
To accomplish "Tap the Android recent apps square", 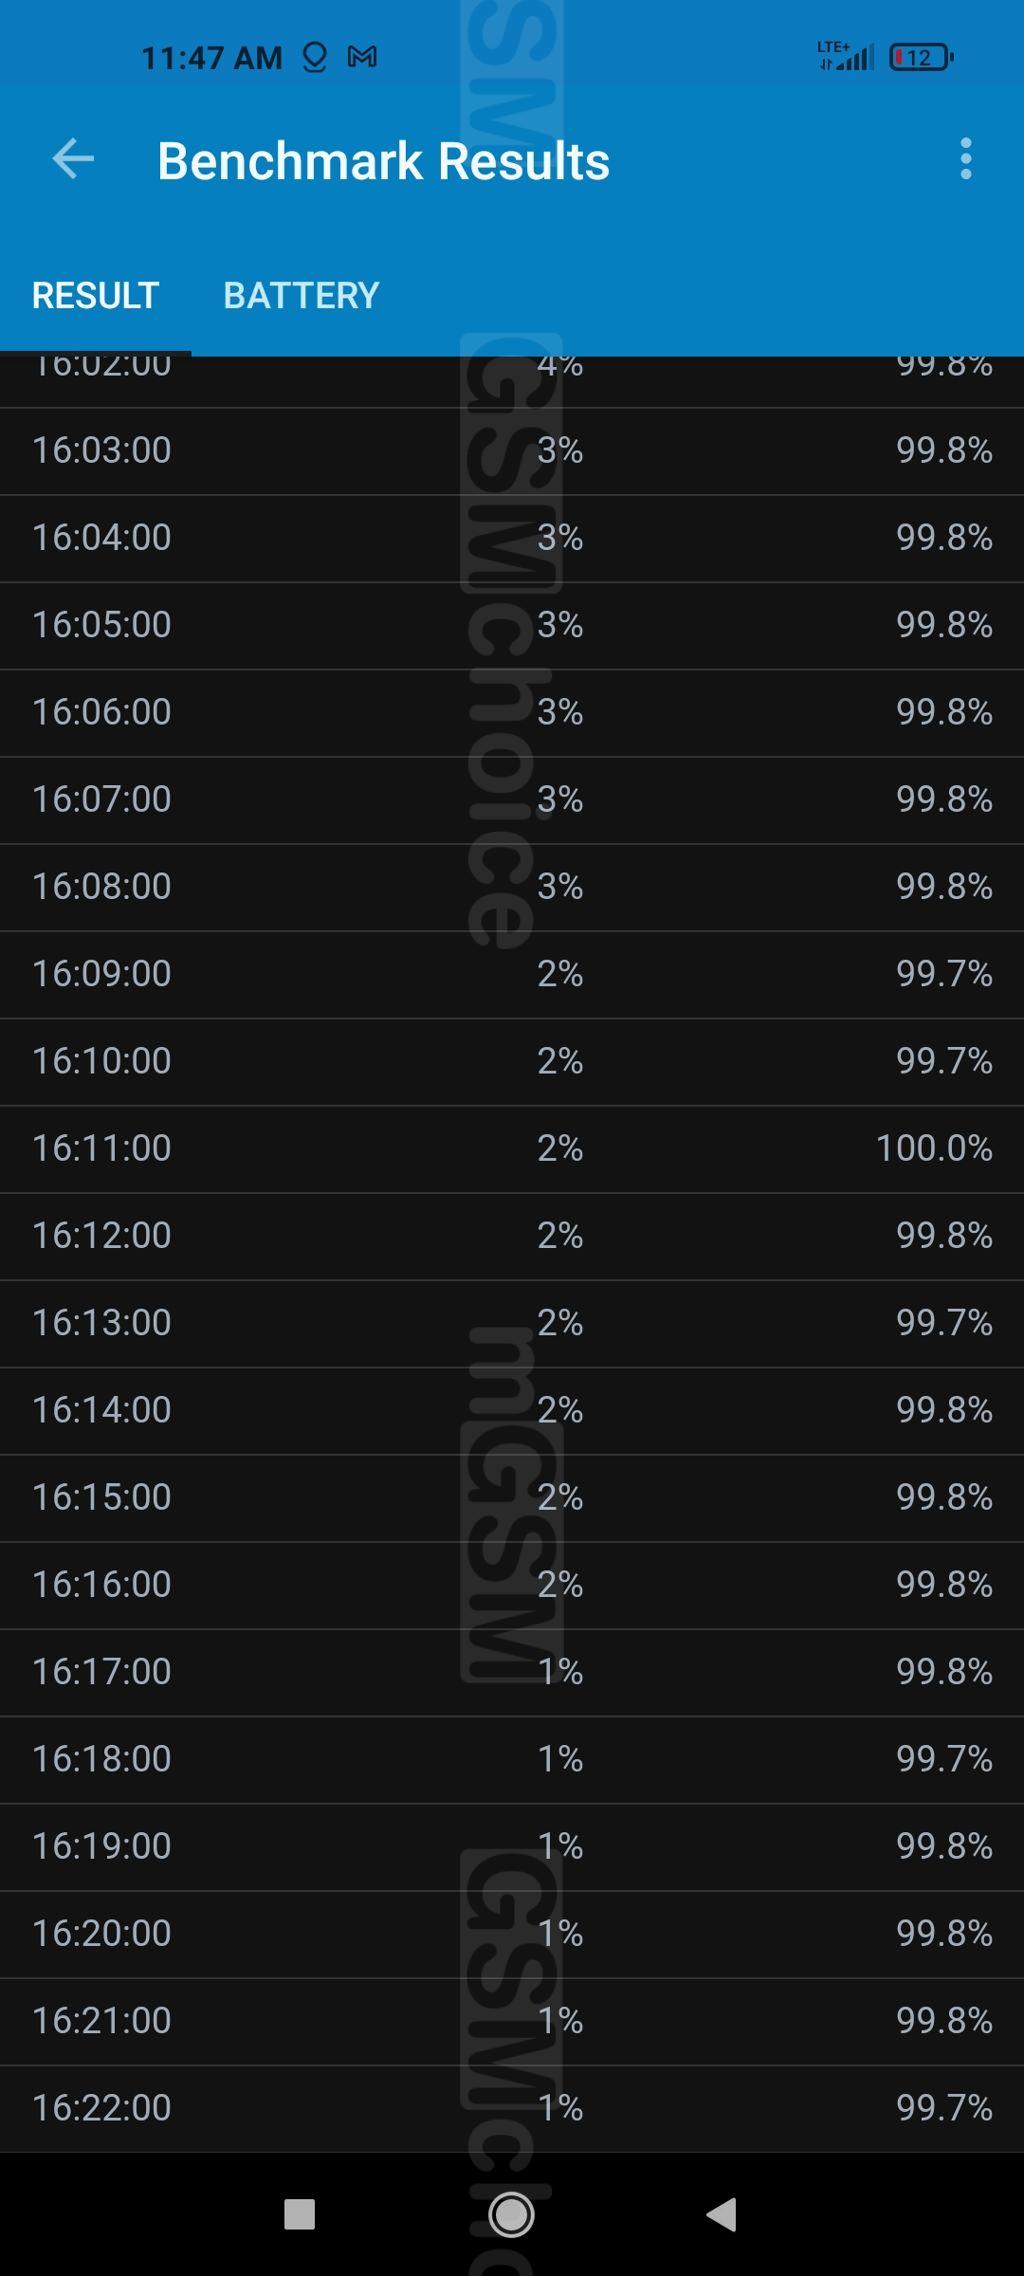I will point(299,2214).
